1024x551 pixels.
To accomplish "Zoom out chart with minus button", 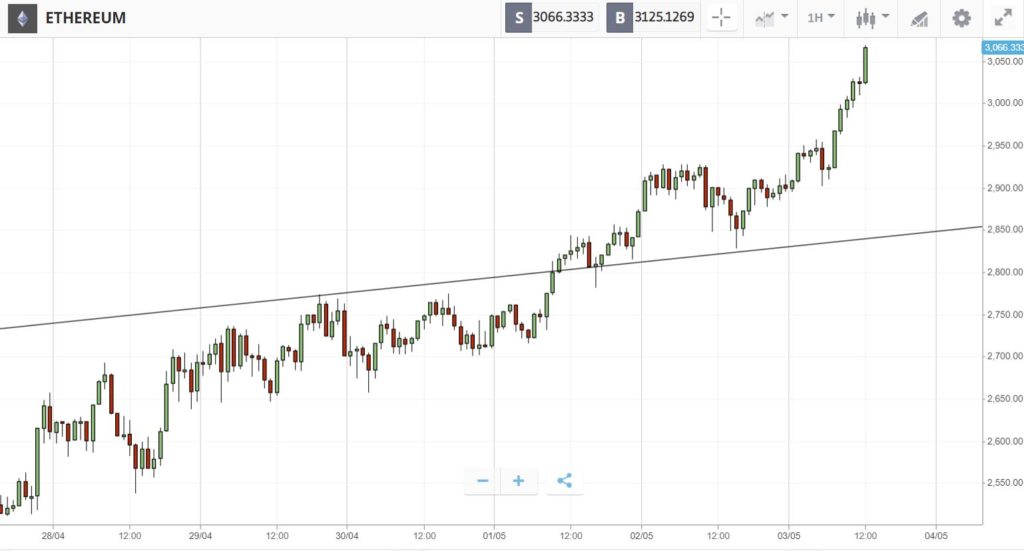I will (x=483, y=481).
